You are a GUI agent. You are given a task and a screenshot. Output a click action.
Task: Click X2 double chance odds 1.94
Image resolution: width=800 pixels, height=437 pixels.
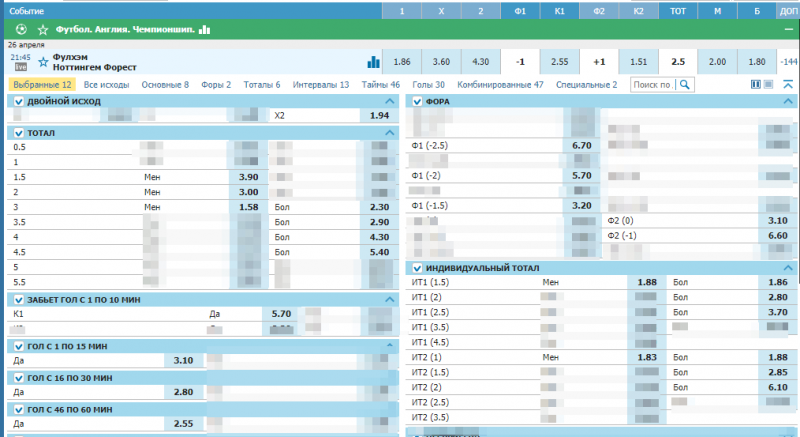pos(379,116)
